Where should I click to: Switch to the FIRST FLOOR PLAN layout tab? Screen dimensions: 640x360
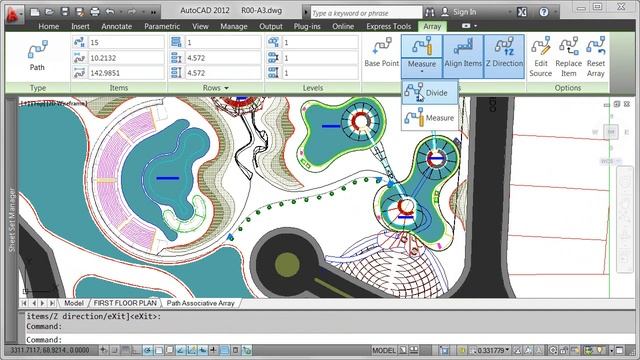pos(125,303)
